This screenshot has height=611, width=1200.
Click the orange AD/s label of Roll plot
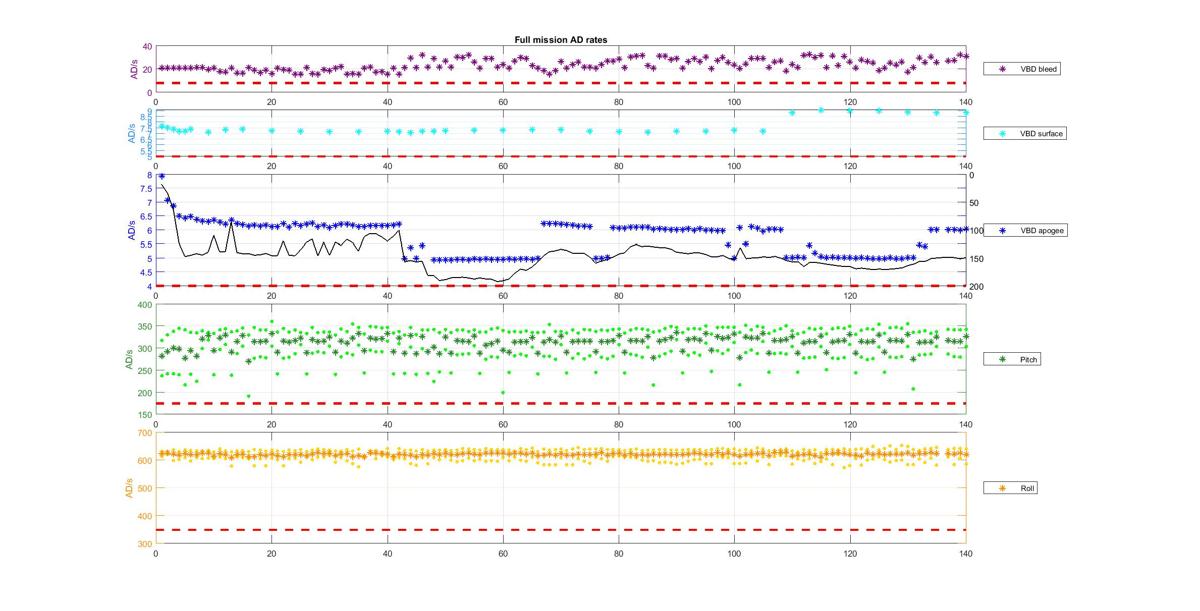pyautogui.click(x=129, y=488)
